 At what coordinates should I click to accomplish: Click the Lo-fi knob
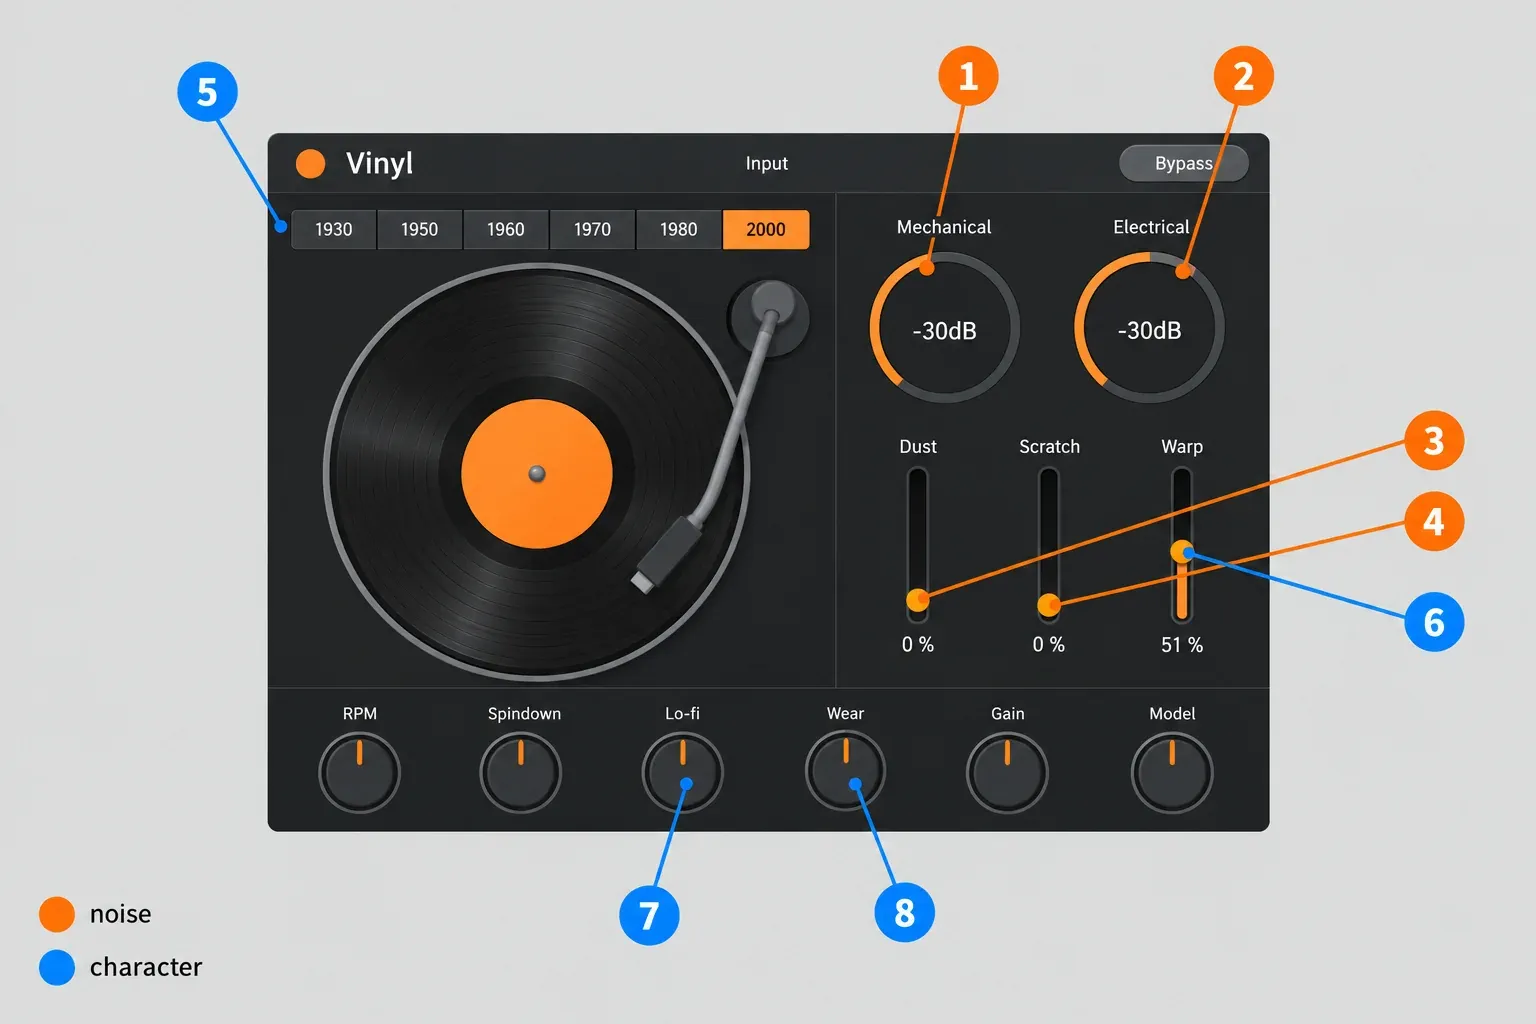(683, 772)
